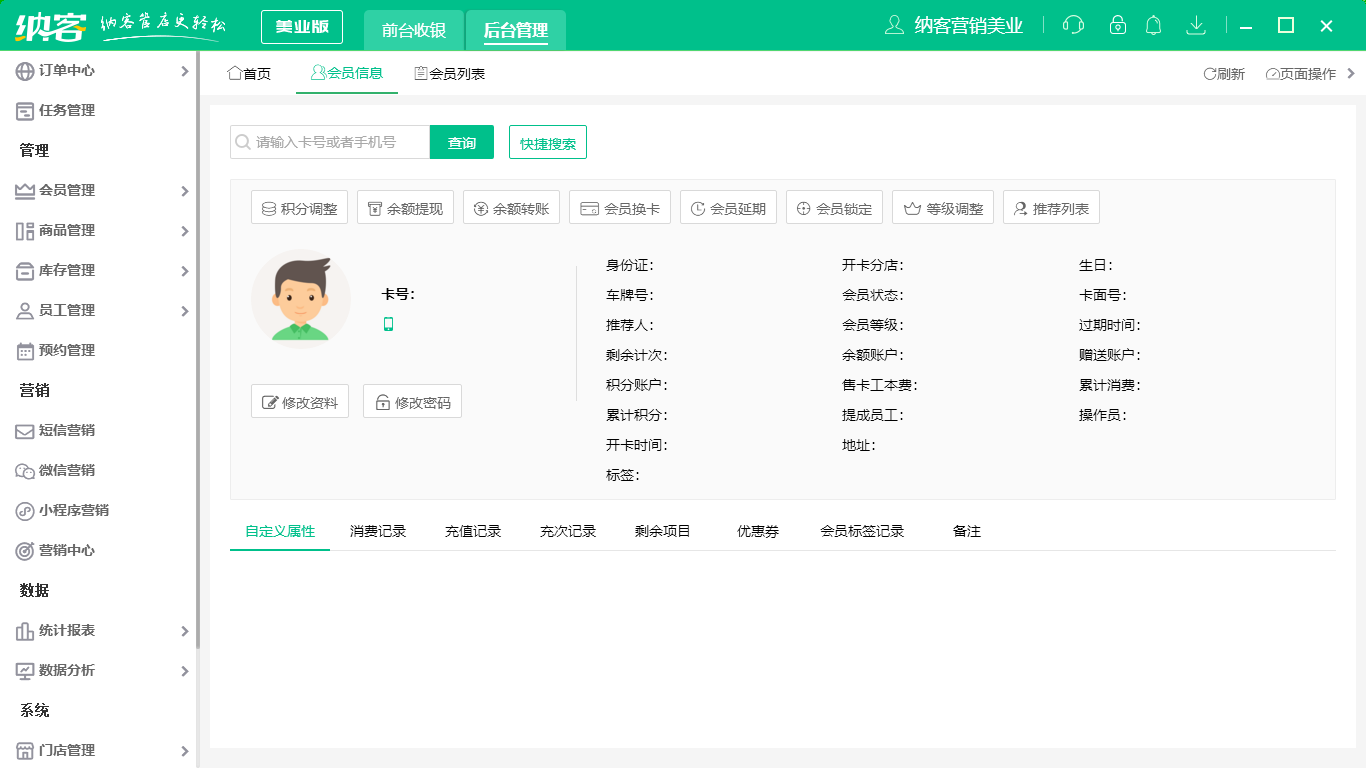
Task: Open 预约管理 in the sidebar
Action: pyautogui.click(x=67, y=350)
